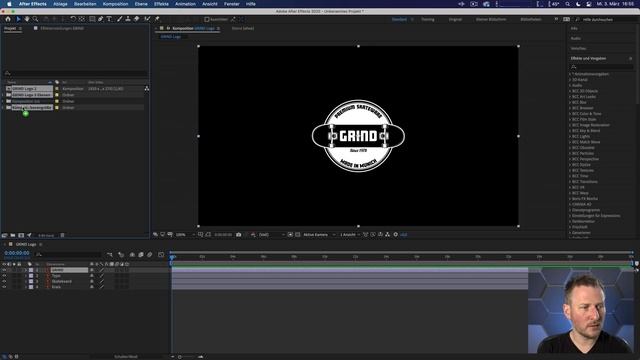640x360 pixels.
Task: Hide the Kreis layer eye icon
Action: [4, 287]
